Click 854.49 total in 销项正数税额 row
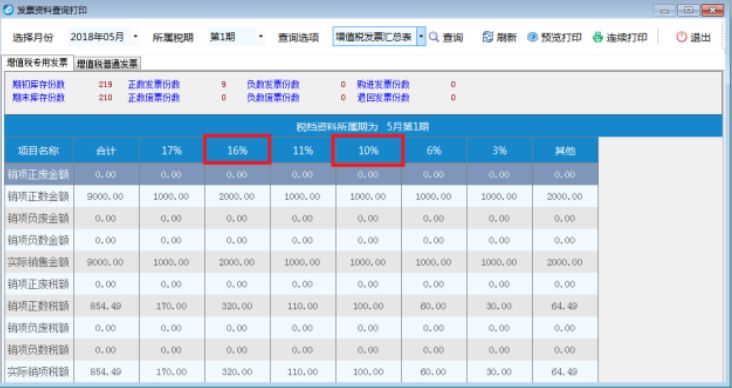The height and width of the screenshot is (388, 732). click(106, 306)
